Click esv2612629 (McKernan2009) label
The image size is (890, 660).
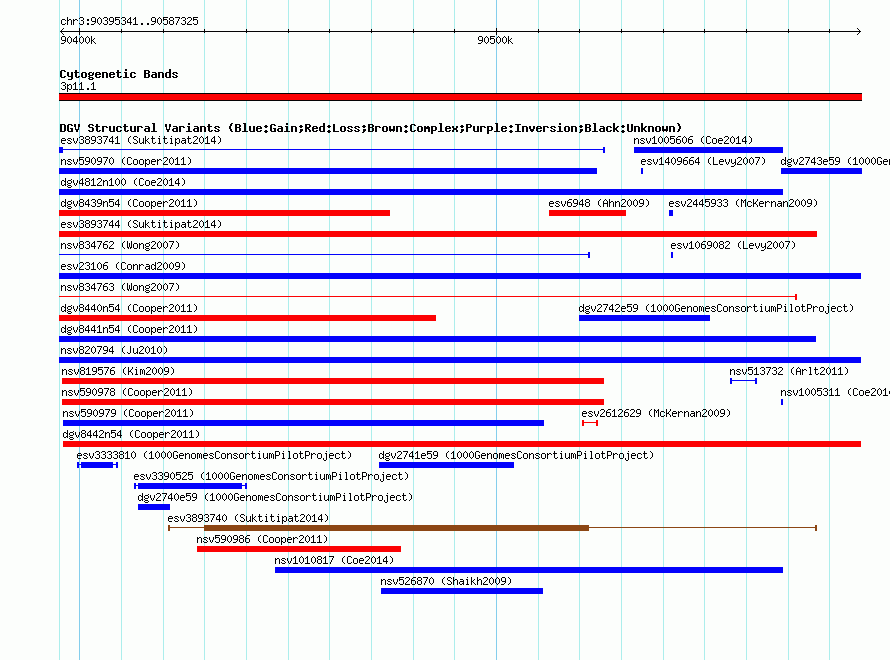coord(656,413)
